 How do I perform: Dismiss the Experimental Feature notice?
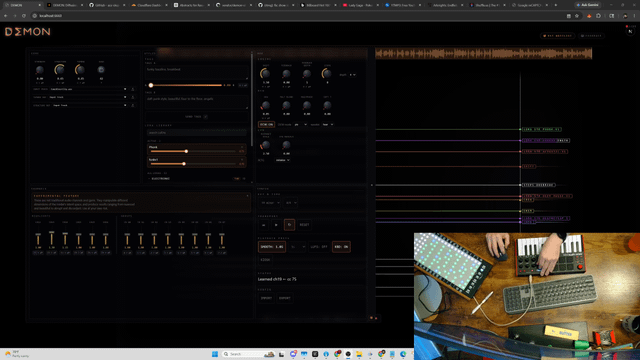[247, 196]
